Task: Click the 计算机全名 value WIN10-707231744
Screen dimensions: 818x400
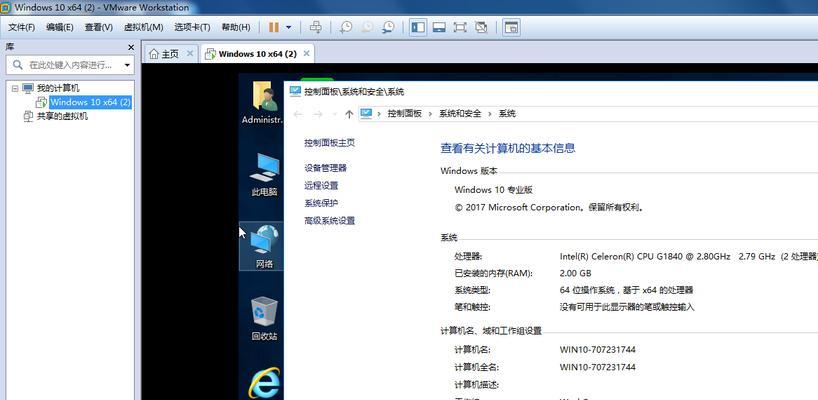Action: (x=597, y=367)
